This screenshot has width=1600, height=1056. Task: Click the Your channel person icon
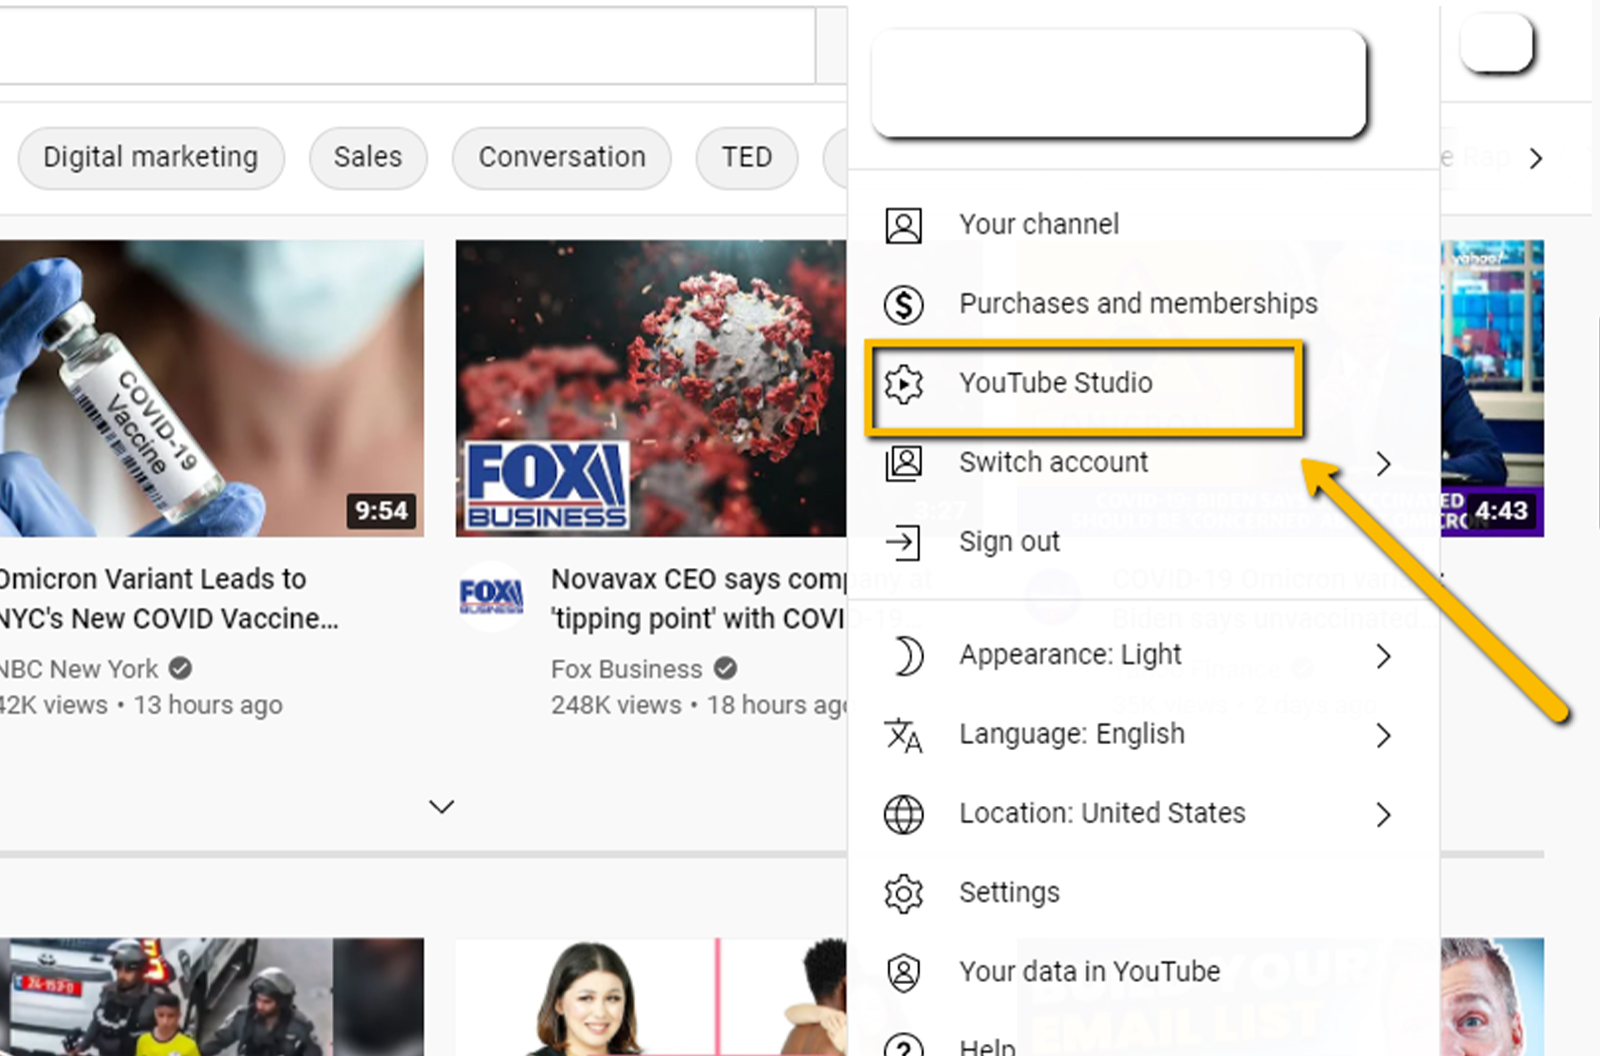click(903, 225)
